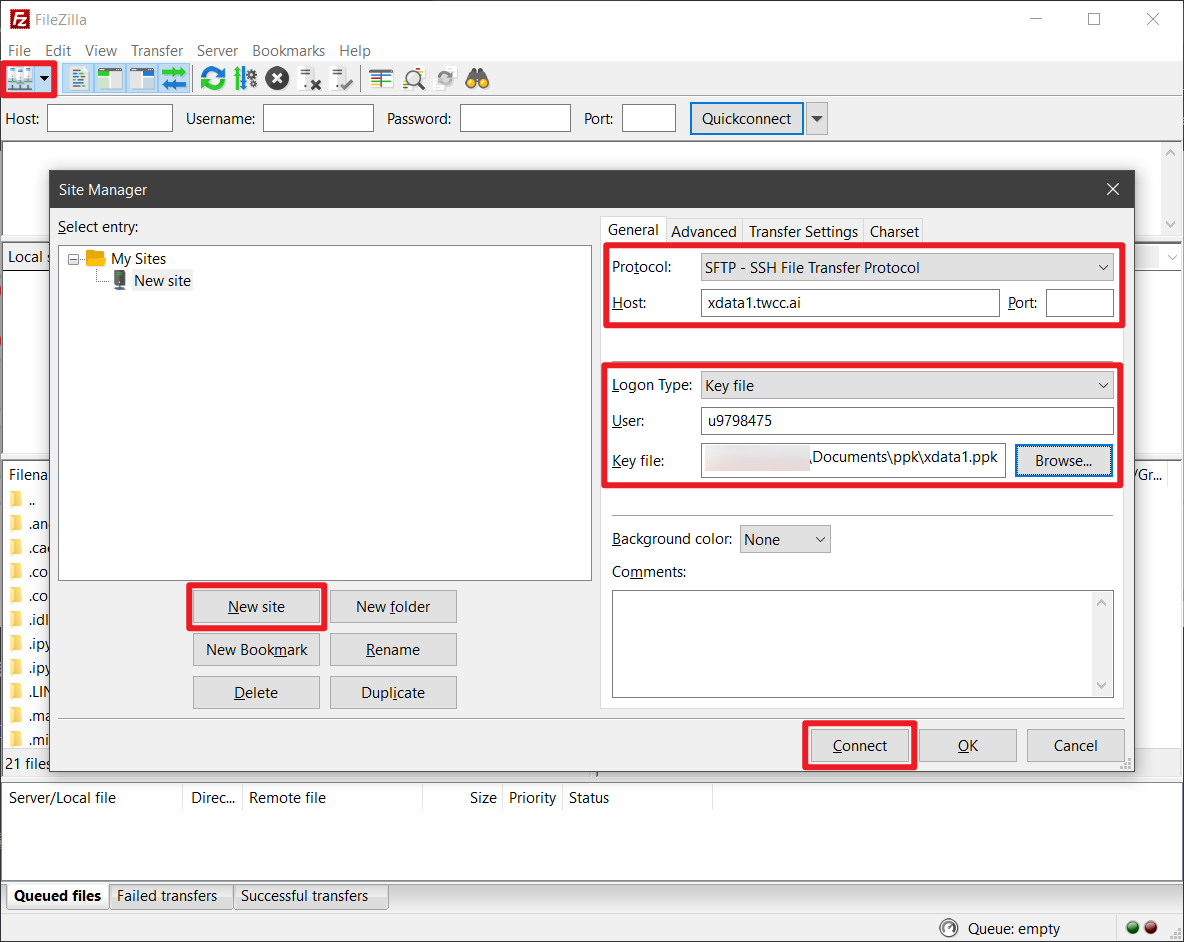Edit User field u9798475
The height and width of the screenshot is (942, 1184).
907,421
